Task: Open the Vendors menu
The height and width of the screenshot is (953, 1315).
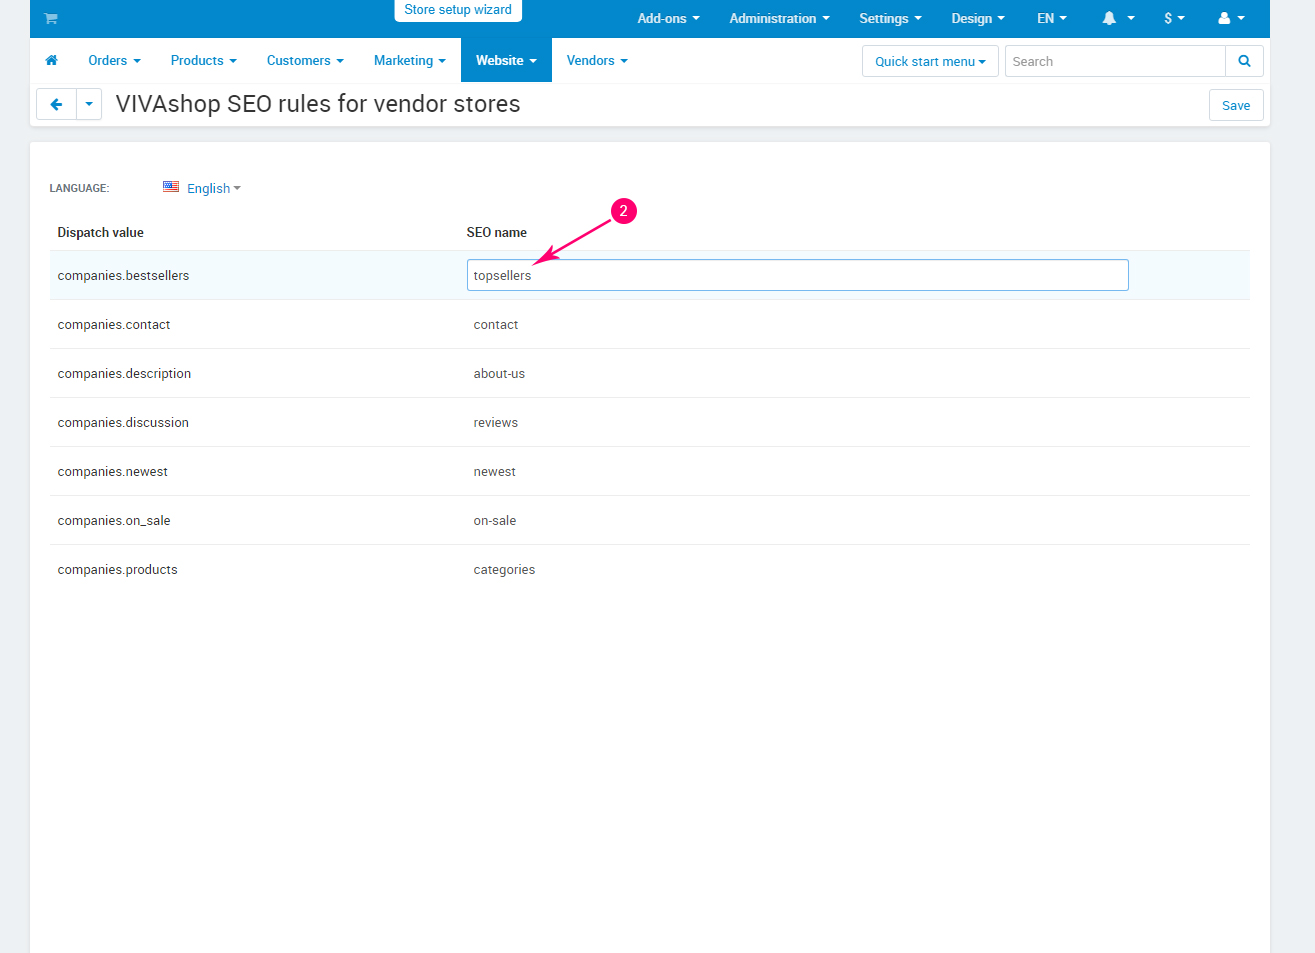Action: 596,61
